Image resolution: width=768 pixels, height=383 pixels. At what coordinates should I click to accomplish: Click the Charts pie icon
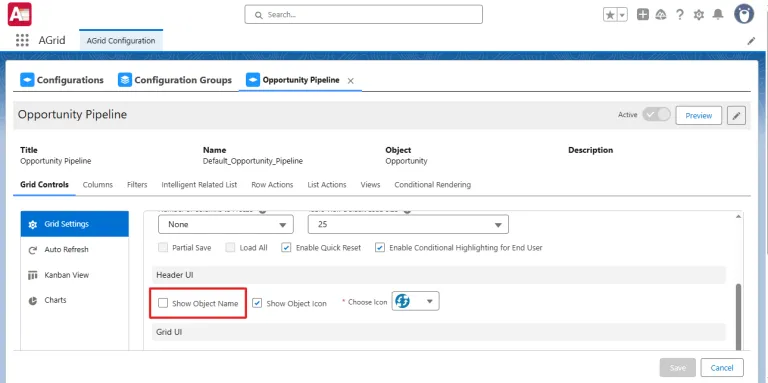click(33, 301)
